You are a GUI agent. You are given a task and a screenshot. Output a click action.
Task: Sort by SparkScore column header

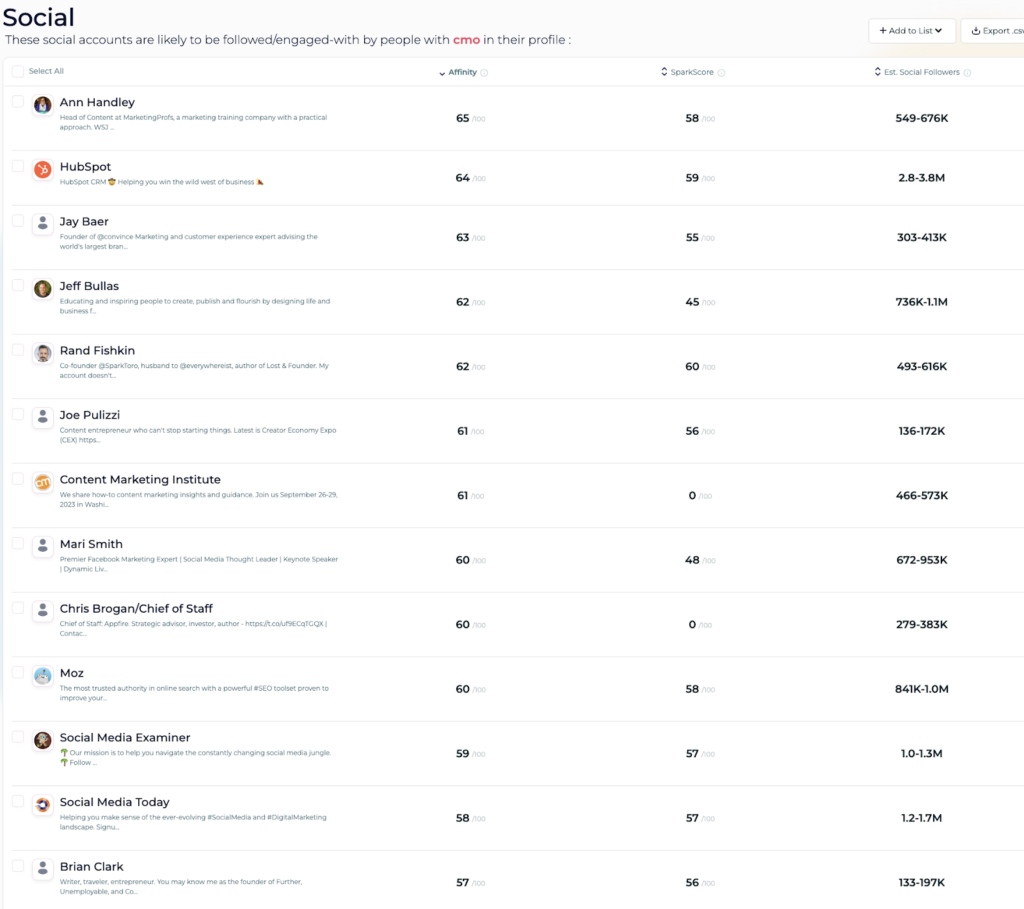pyautogui.click(x=691, y=73)
